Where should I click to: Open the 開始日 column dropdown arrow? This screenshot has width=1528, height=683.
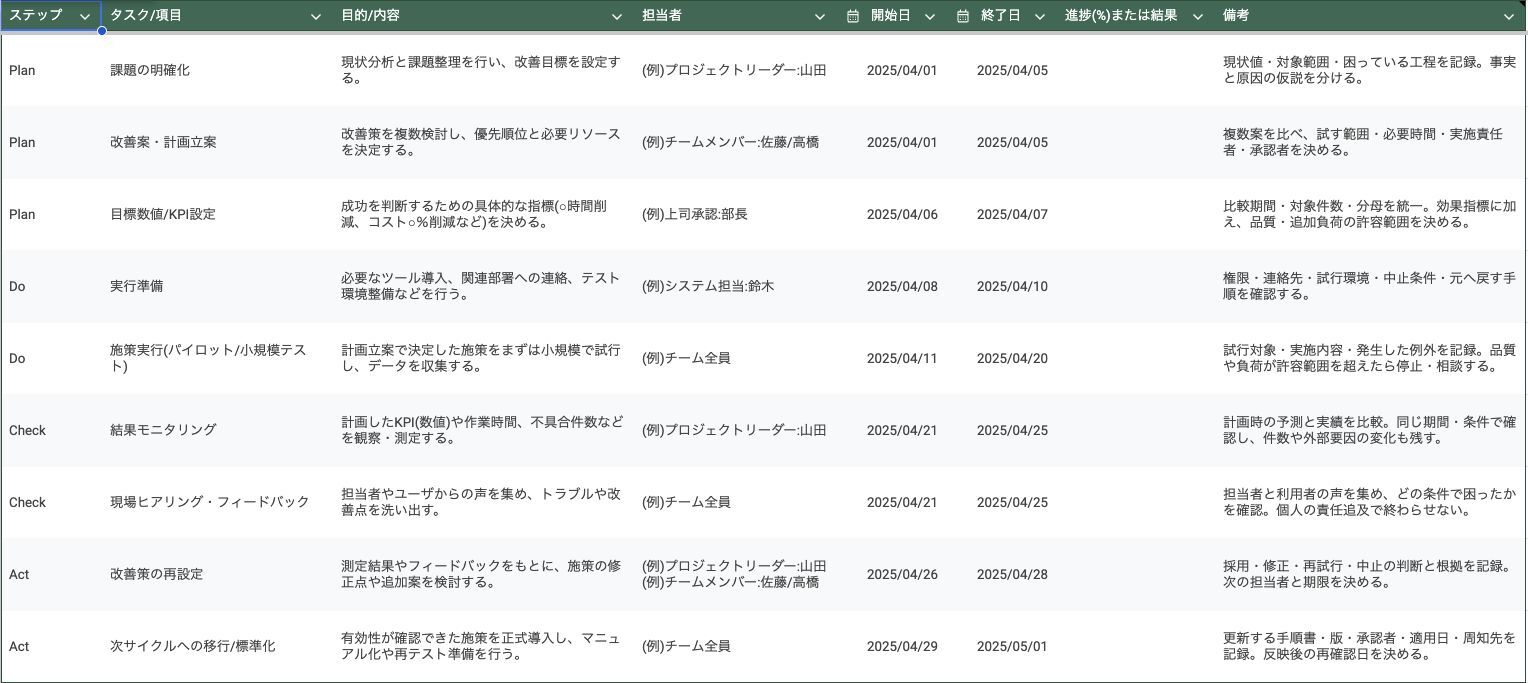930,16
